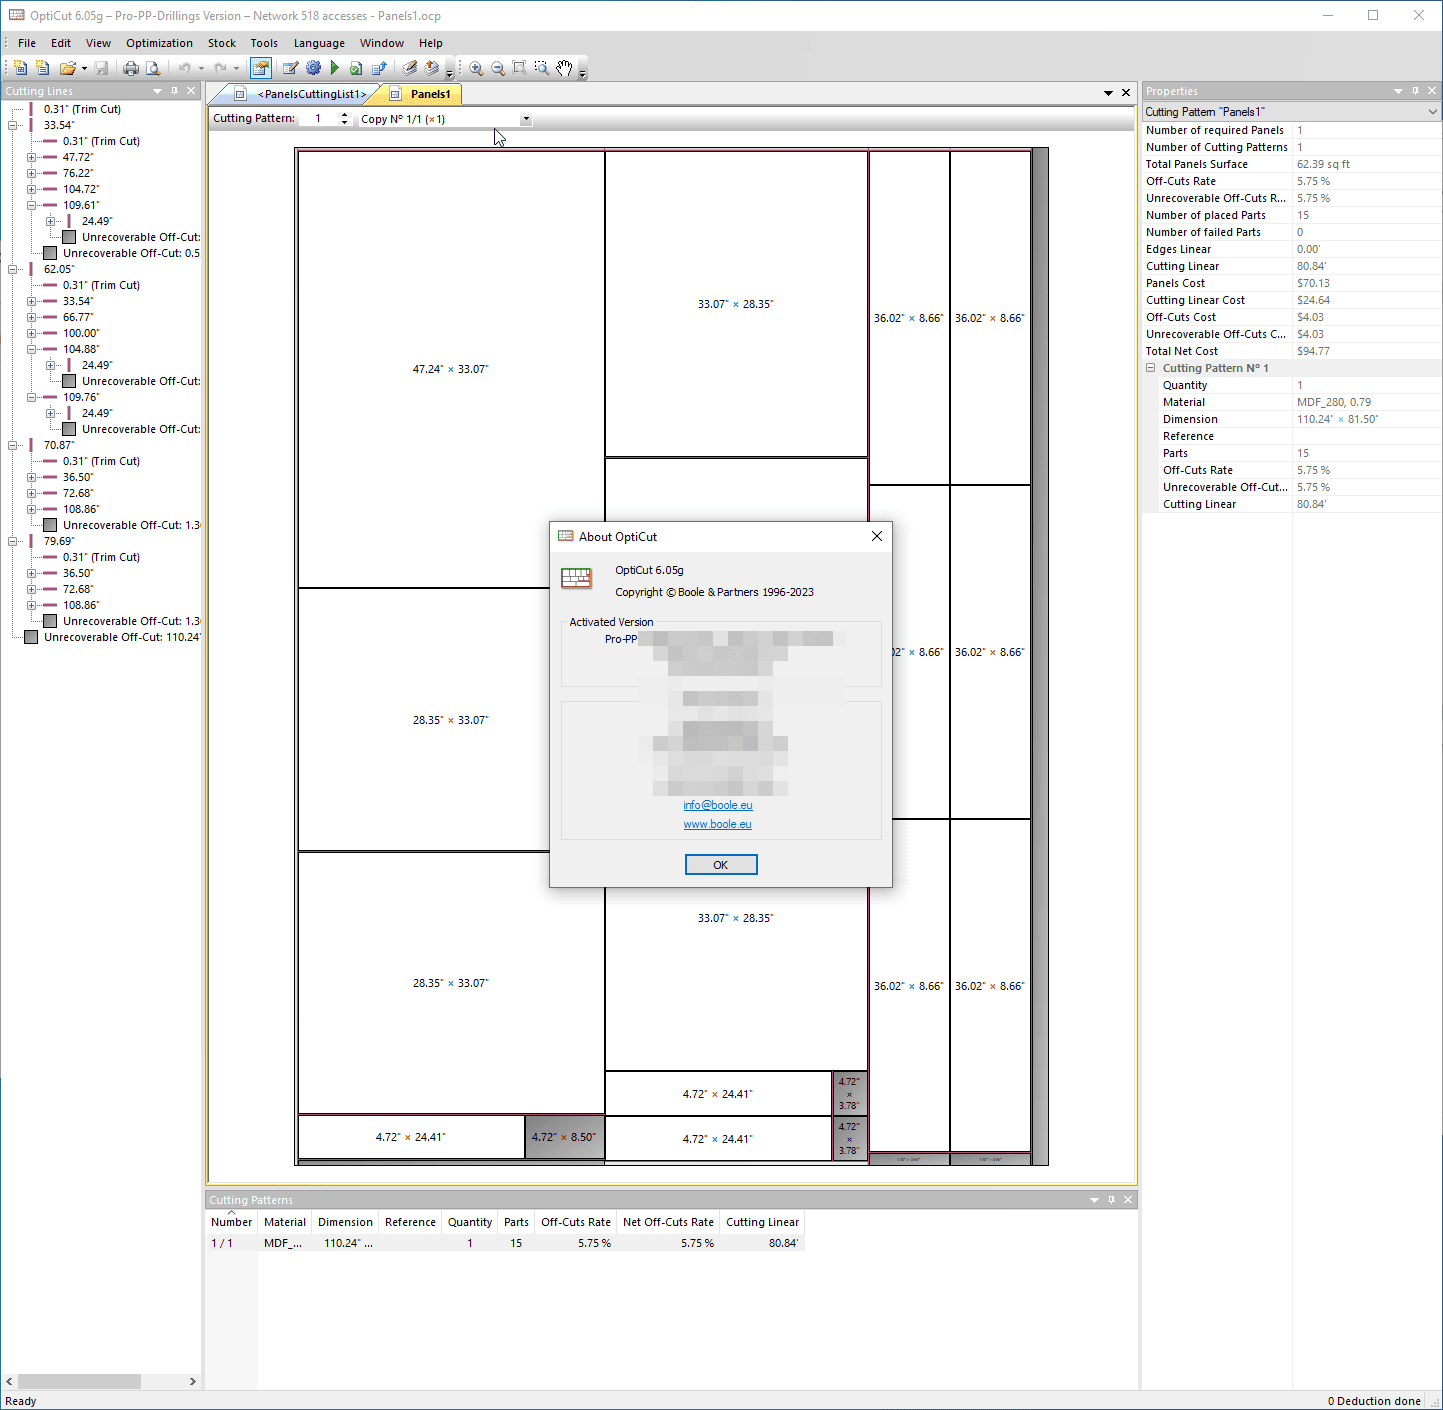This screenshot has height=1410, width=1443.
Task: Click the www.boole.eu link
Action: coord(717,824)
